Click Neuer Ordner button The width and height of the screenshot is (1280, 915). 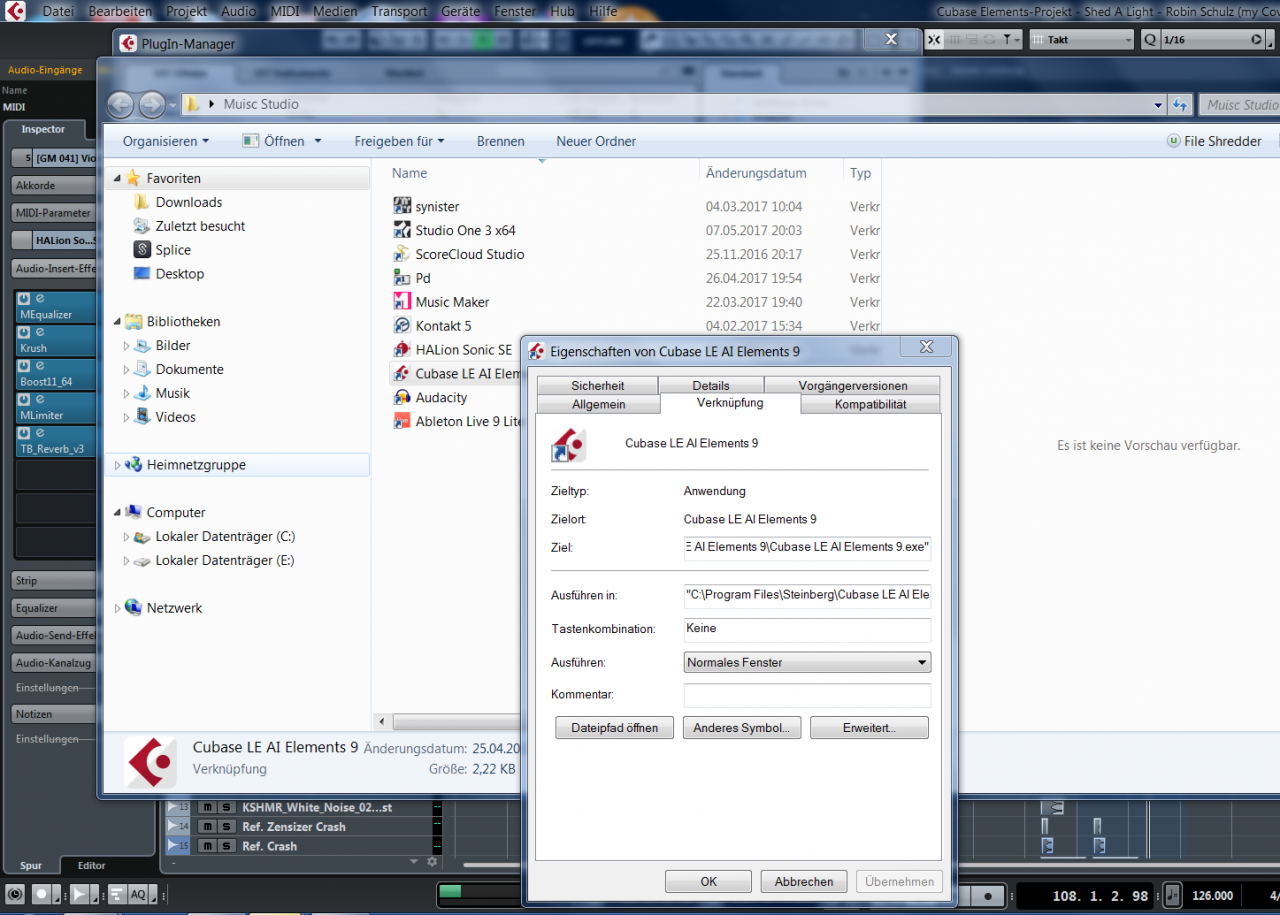[x=596, y=141]
